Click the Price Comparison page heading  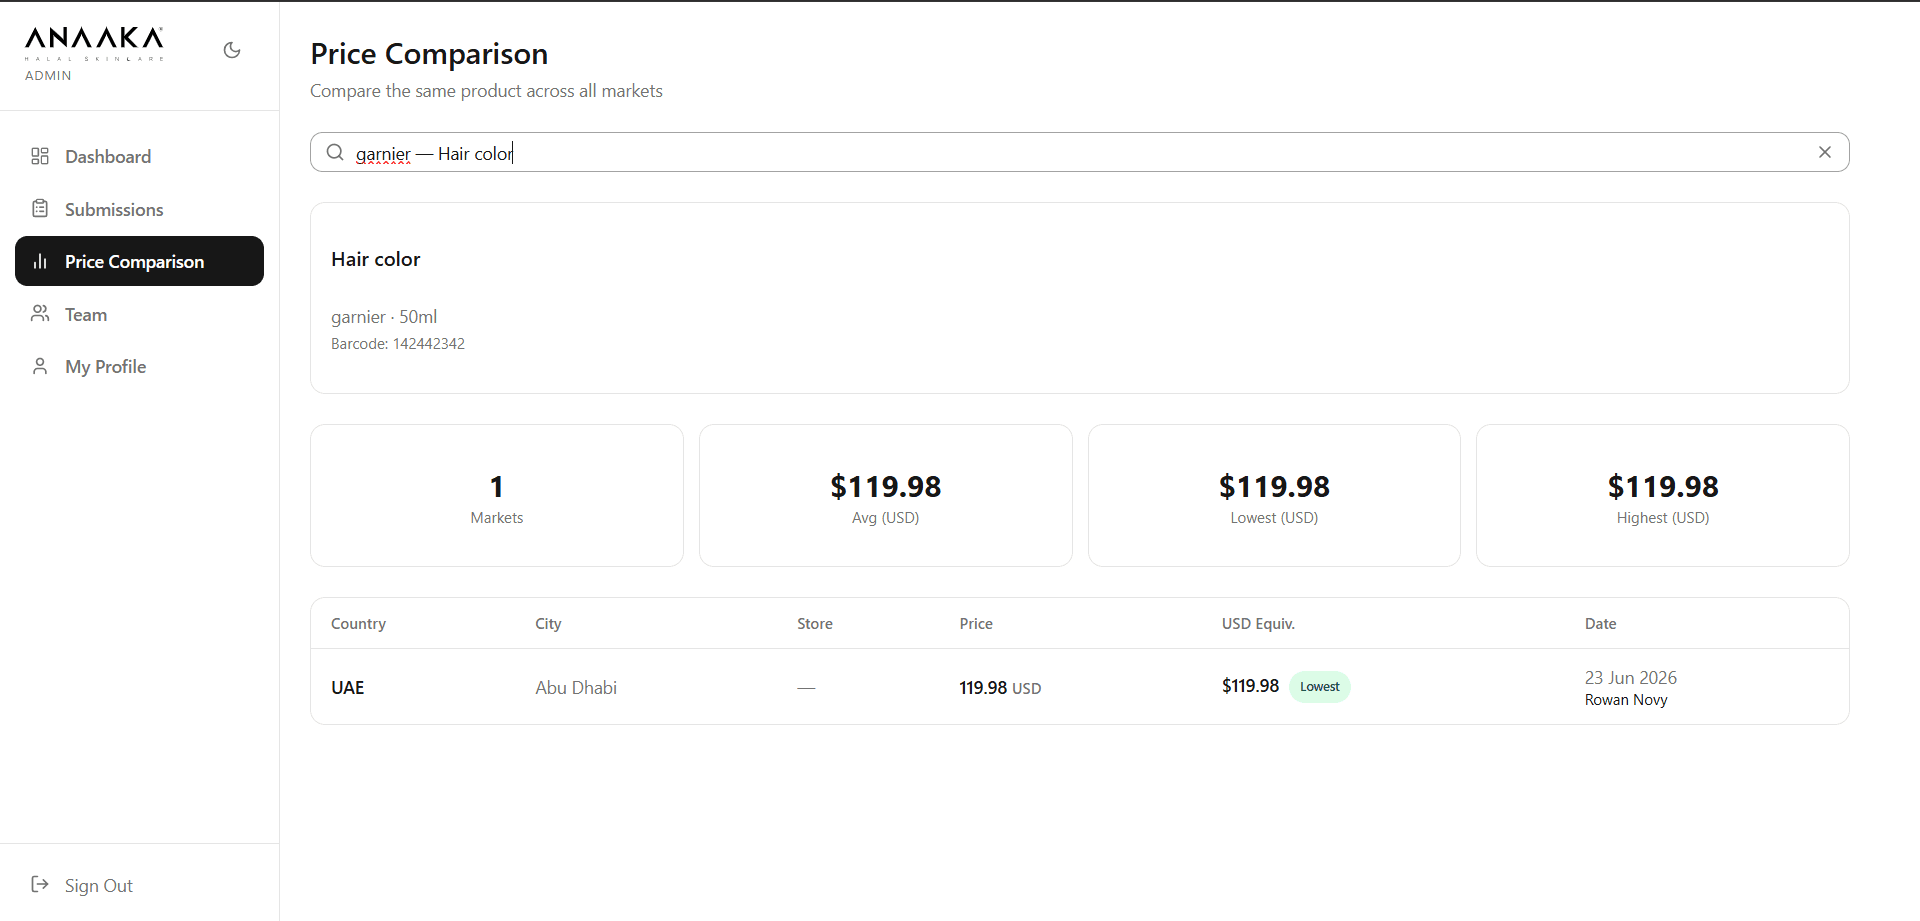(x=429, y=54)
